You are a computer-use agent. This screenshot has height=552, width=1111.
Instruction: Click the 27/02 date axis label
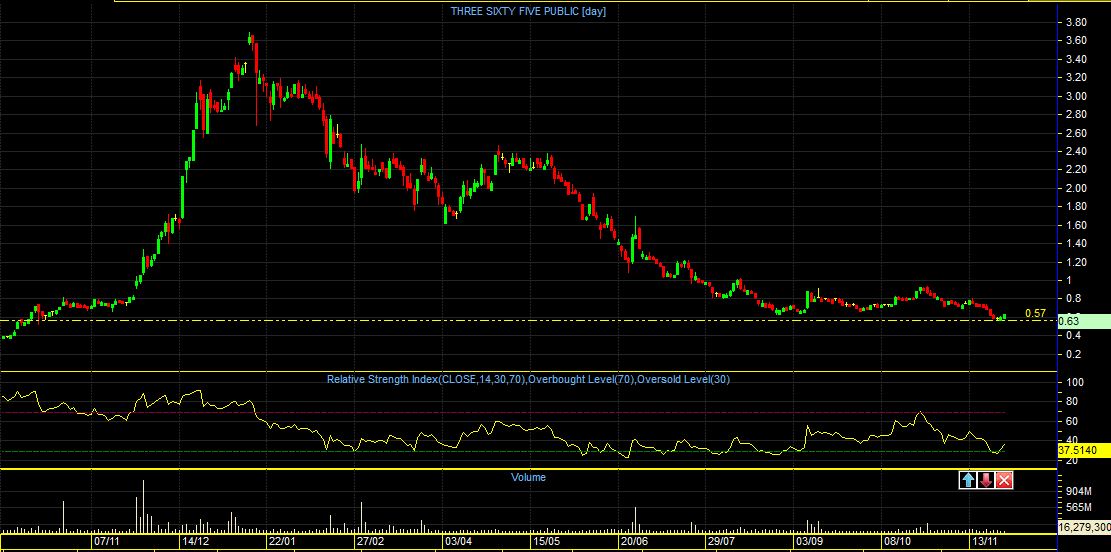point(370,541)
